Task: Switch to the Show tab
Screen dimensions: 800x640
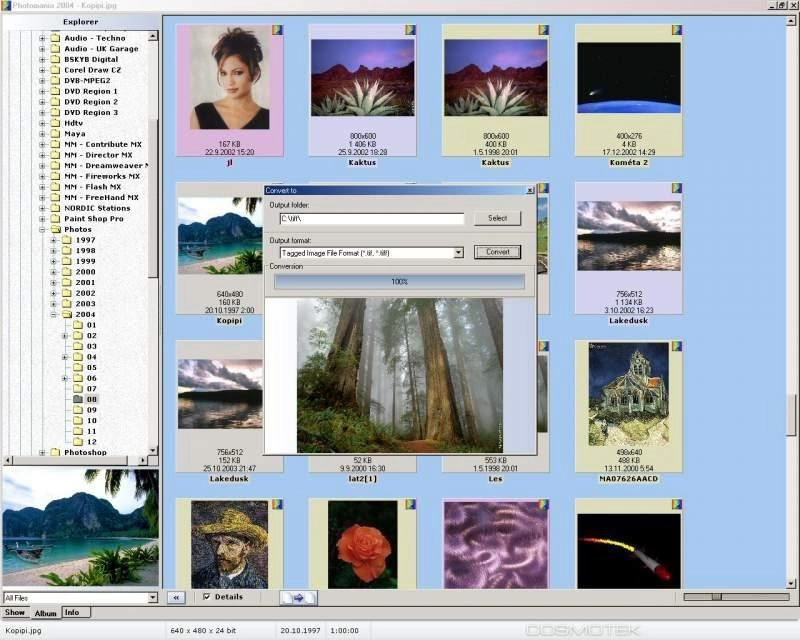Action: [15, 612]
